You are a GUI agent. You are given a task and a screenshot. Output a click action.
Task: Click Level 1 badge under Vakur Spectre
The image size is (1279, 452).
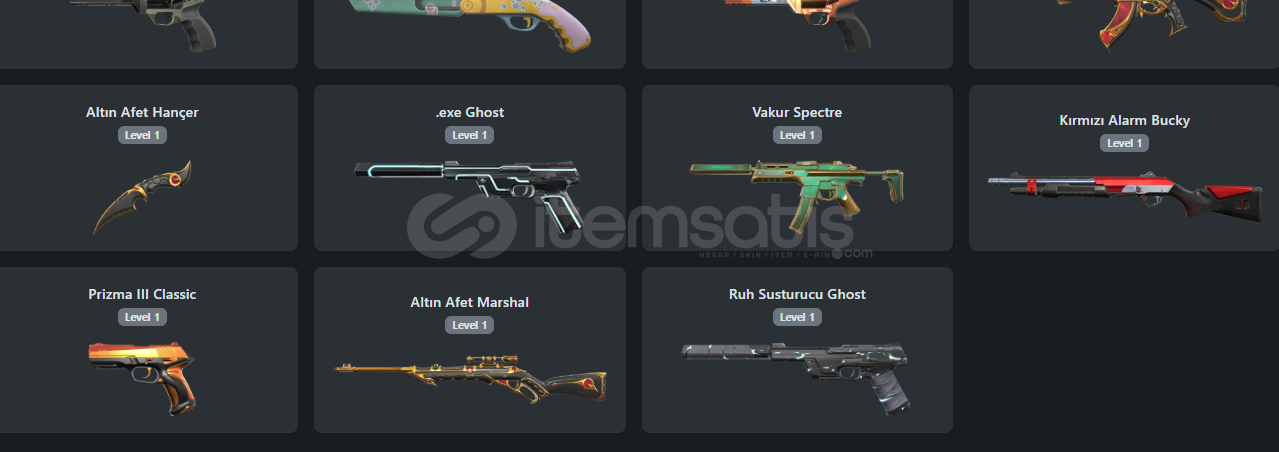797,135
